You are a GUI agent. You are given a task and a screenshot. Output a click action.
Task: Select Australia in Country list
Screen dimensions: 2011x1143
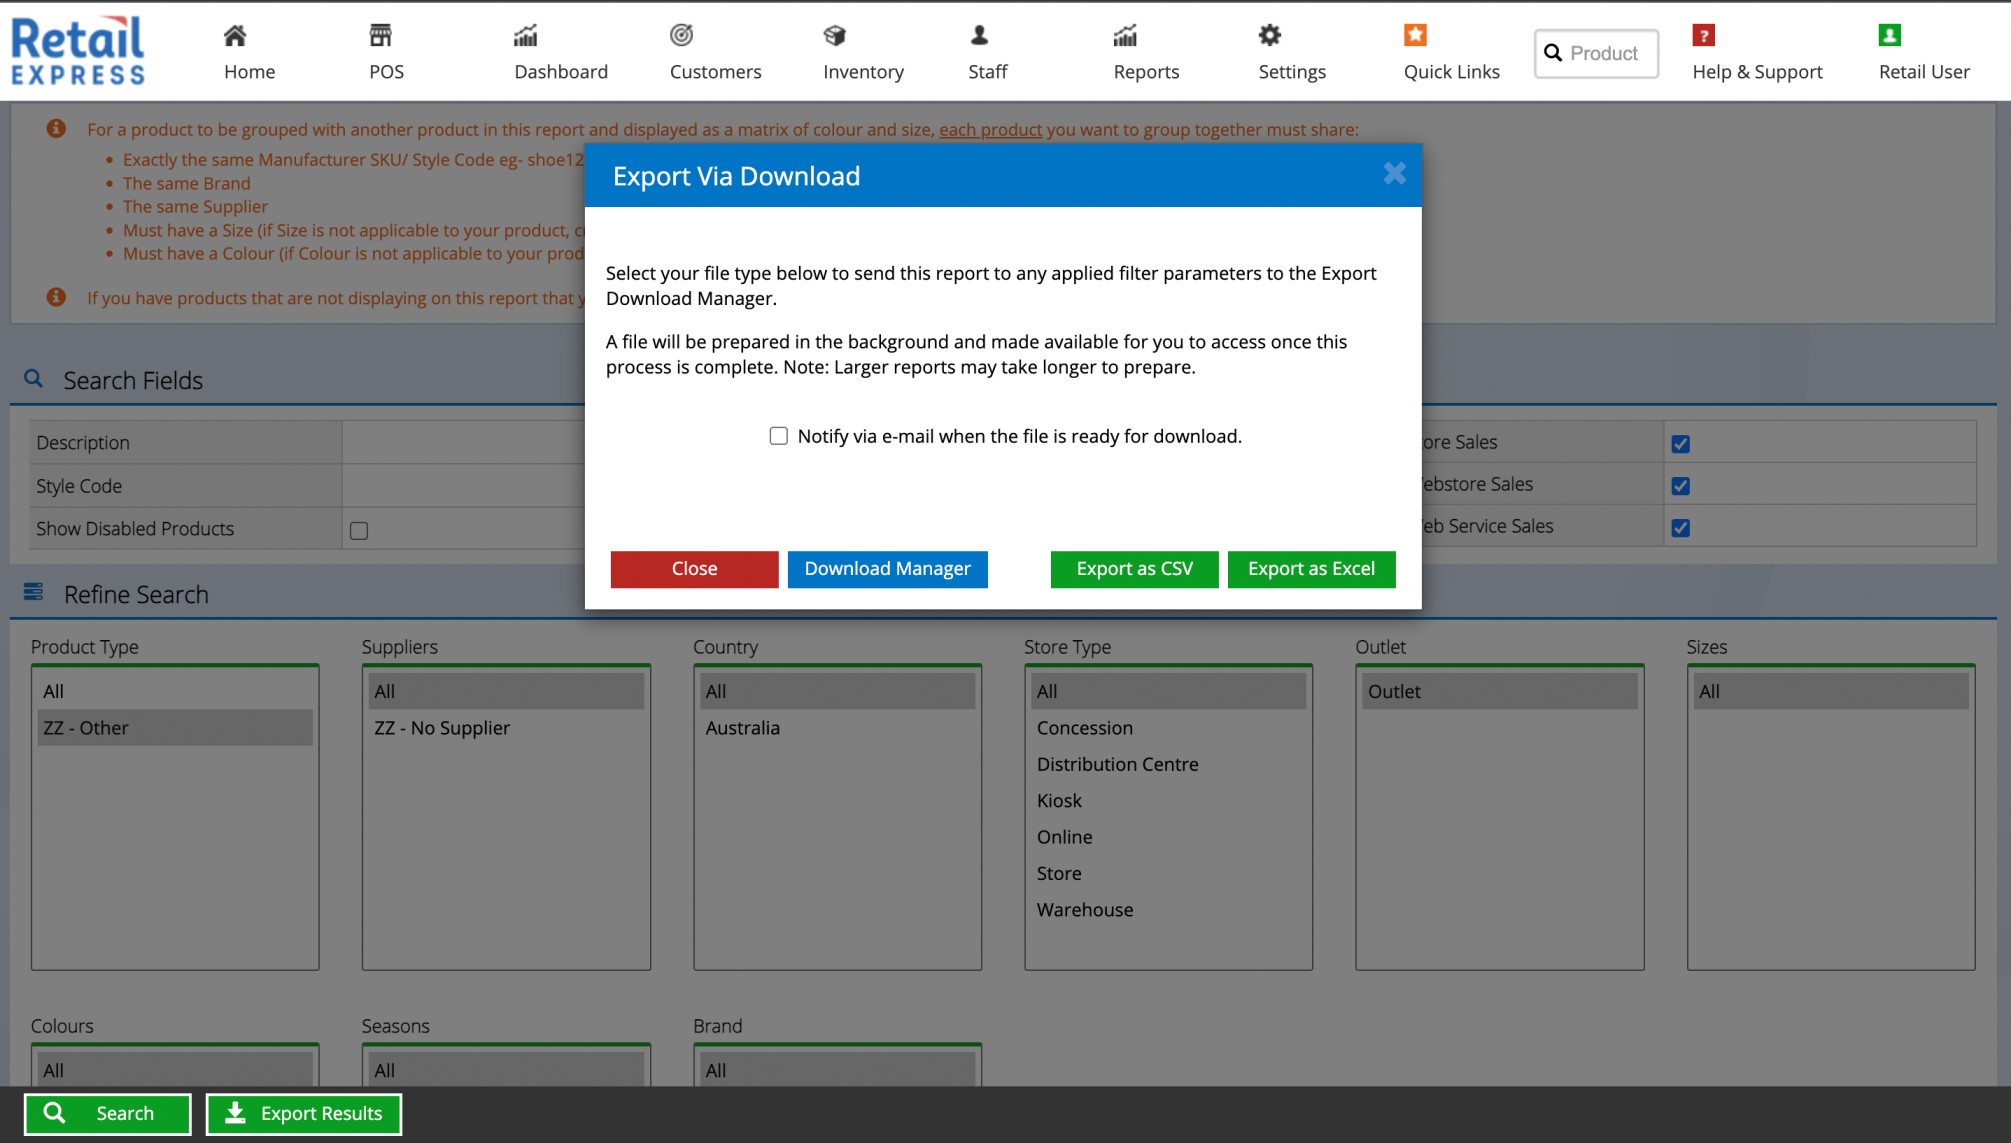tap(742, 728)
